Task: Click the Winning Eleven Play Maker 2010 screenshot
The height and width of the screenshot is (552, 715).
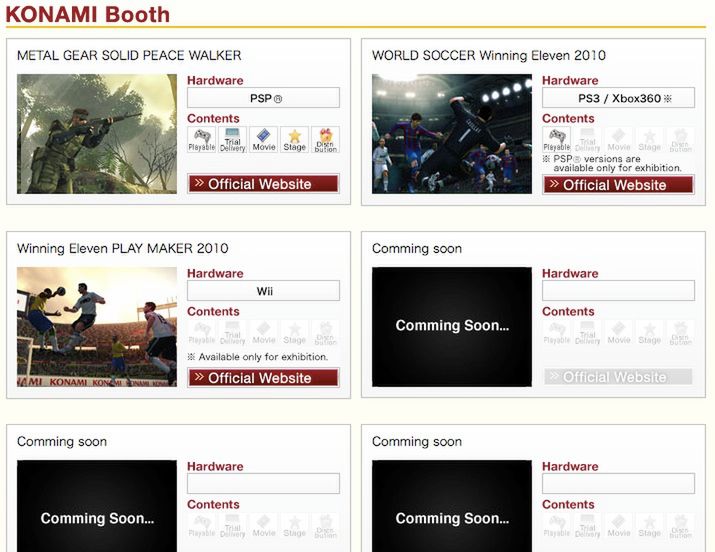Action: pyautogui.click(x=97, y=327)
